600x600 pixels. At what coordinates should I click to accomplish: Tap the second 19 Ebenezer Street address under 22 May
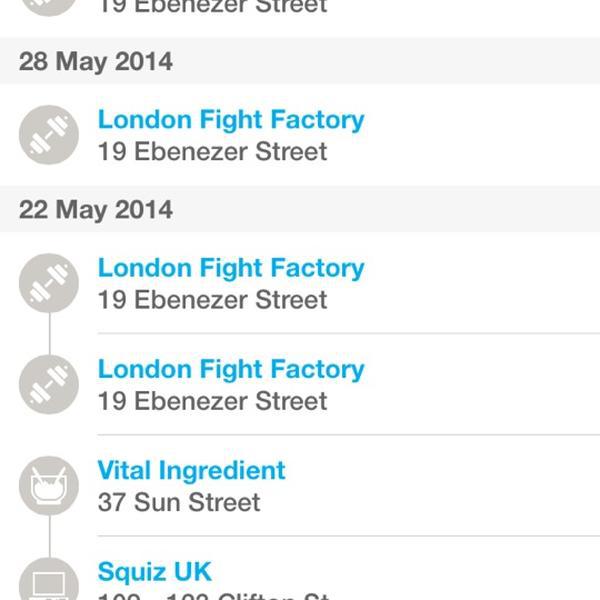click(x=212, y=401)
